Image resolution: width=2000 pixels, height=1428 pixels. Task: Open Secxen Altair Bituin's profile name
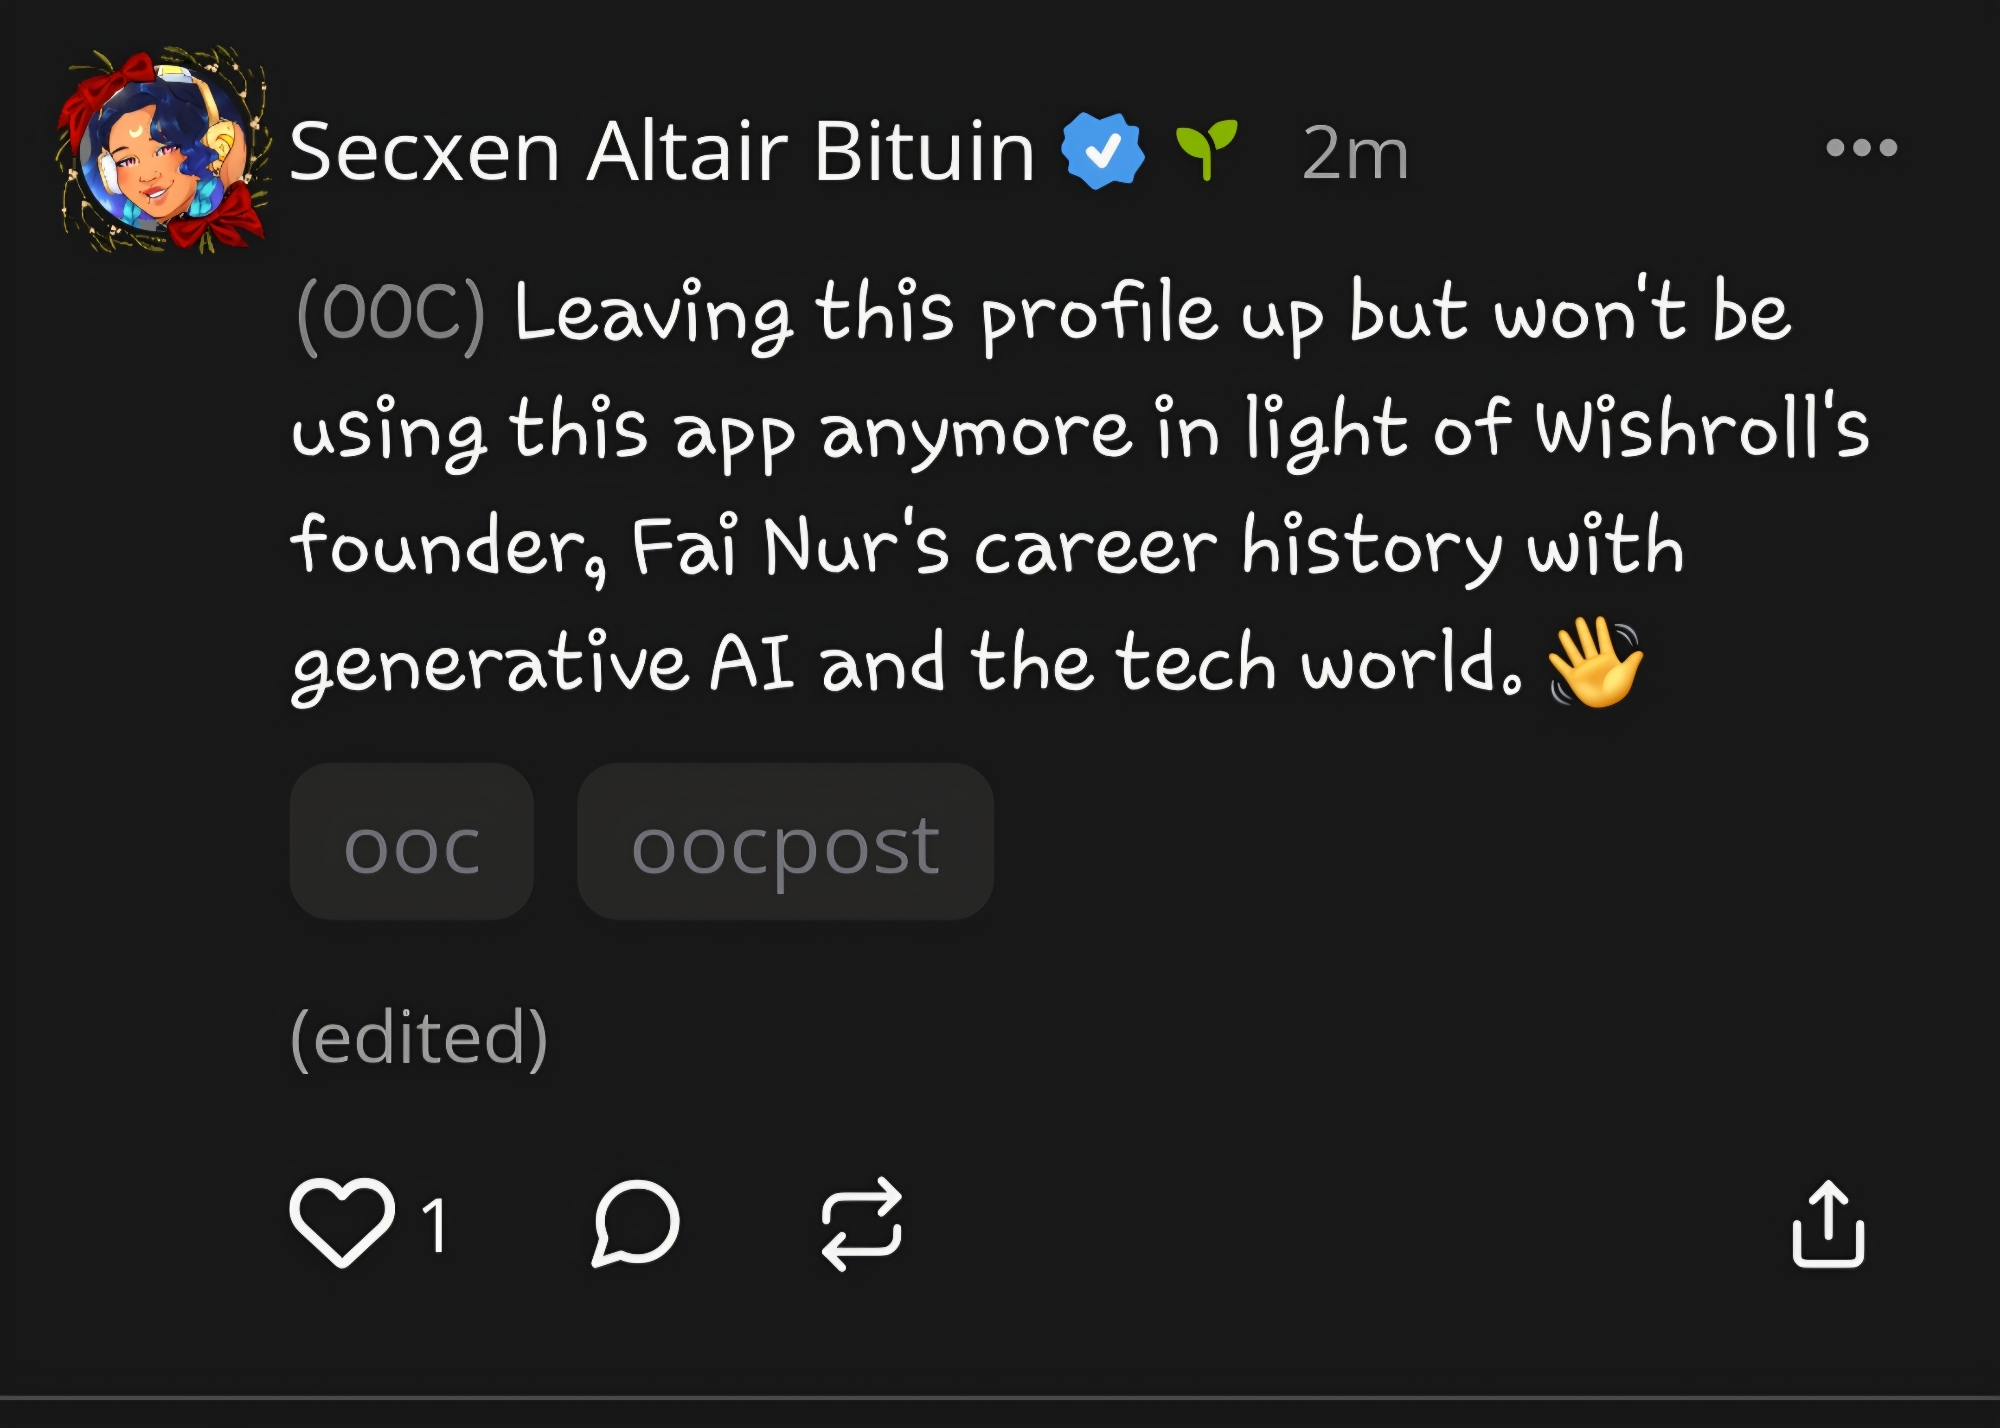(661, 151)
